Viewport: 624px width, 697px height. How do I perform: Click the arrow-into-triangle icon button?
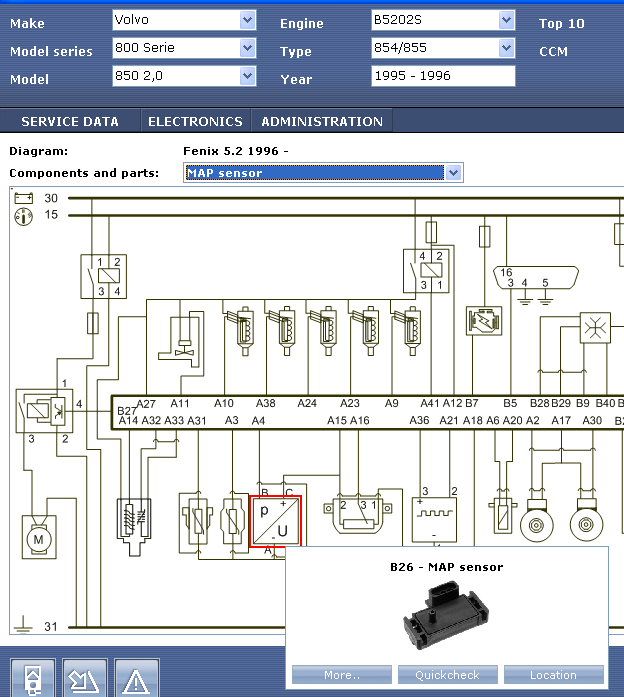[x=84, y=678]
